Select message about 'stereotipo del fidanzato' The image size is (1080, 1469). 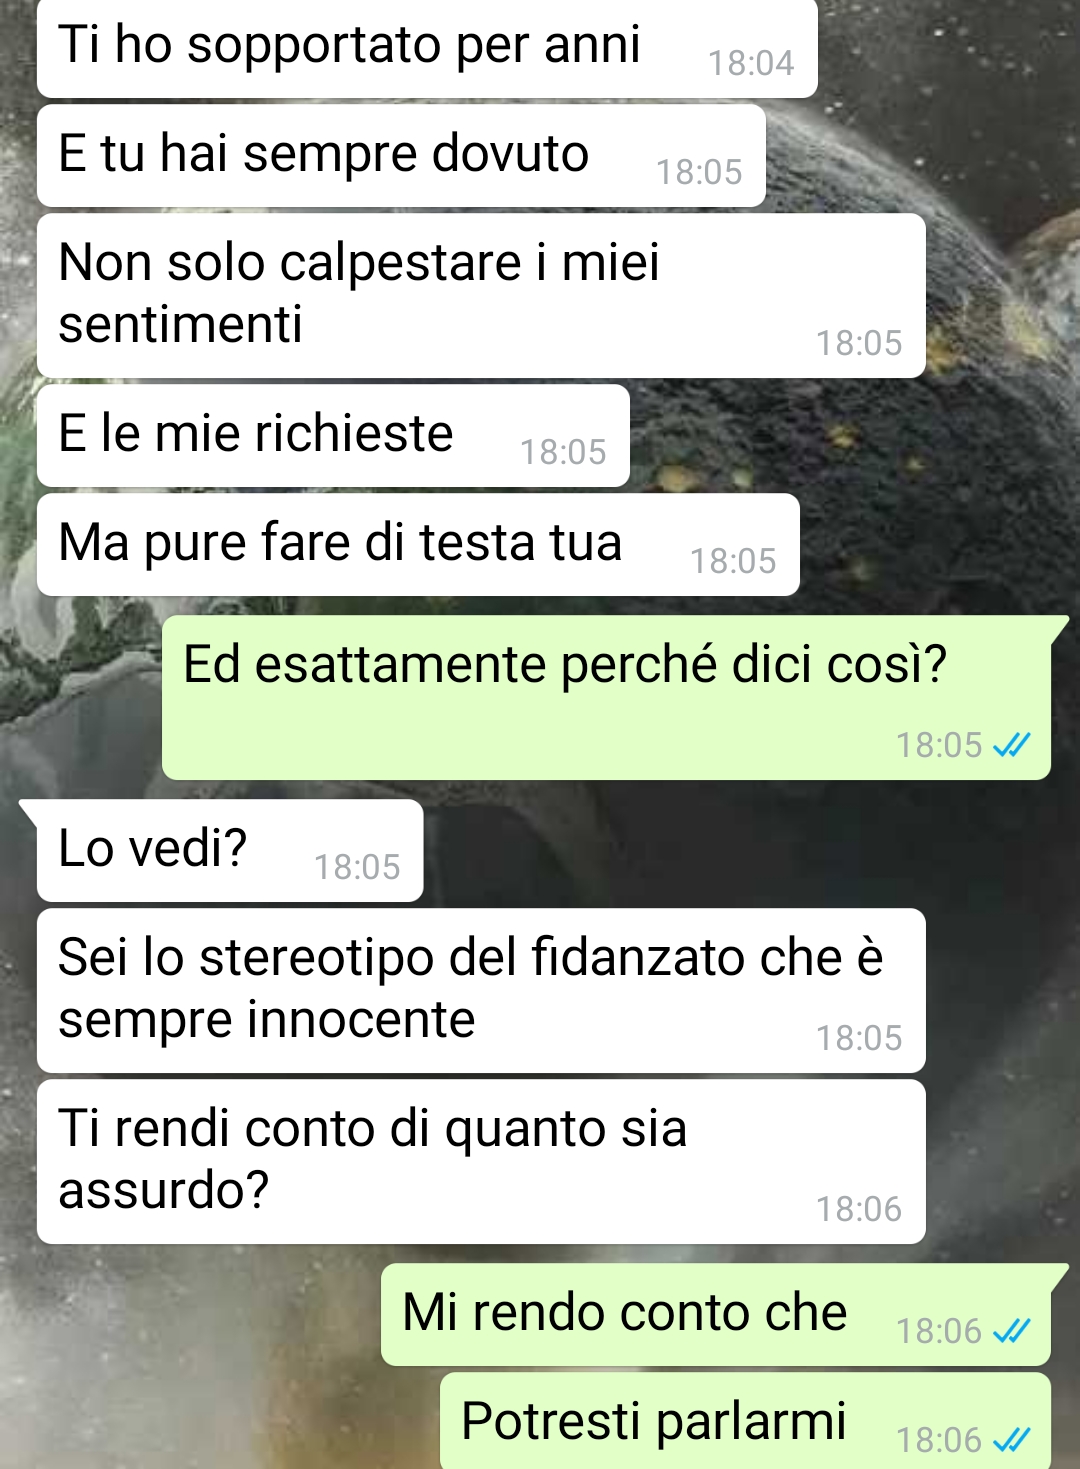481,991
